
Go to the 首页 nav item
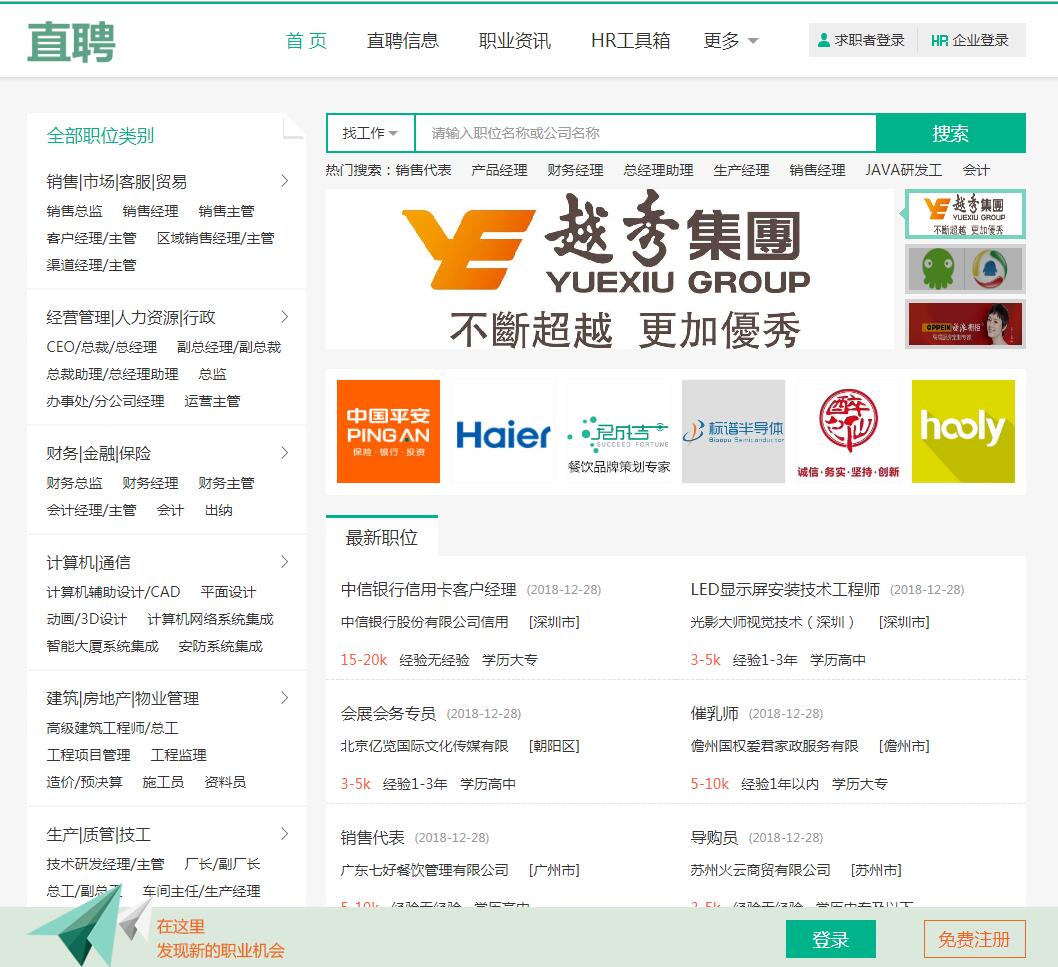(306, 41)
